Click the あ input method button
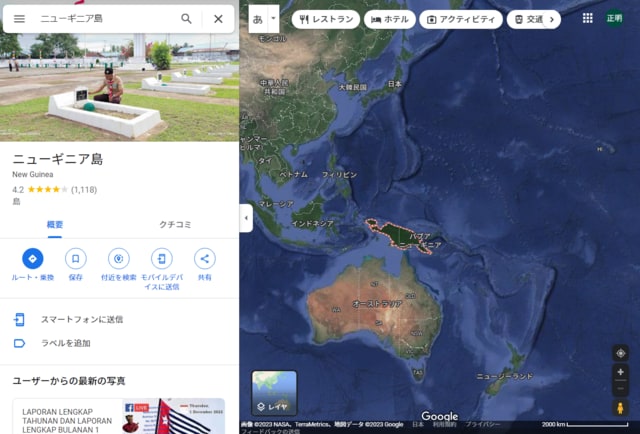The image size is (640, 434). click(258, 19)
